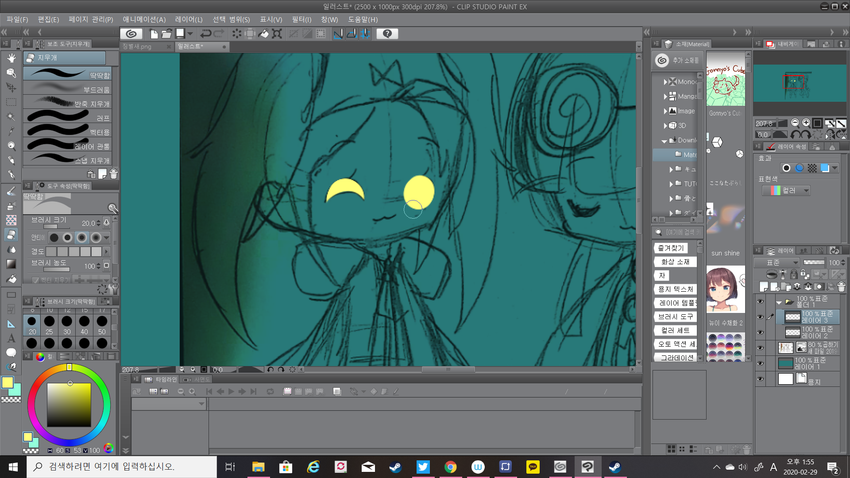Toggle Snap to Grid in command bar
Image resolution: width=850 pixels, height=478 pixels.
(365, 34)
